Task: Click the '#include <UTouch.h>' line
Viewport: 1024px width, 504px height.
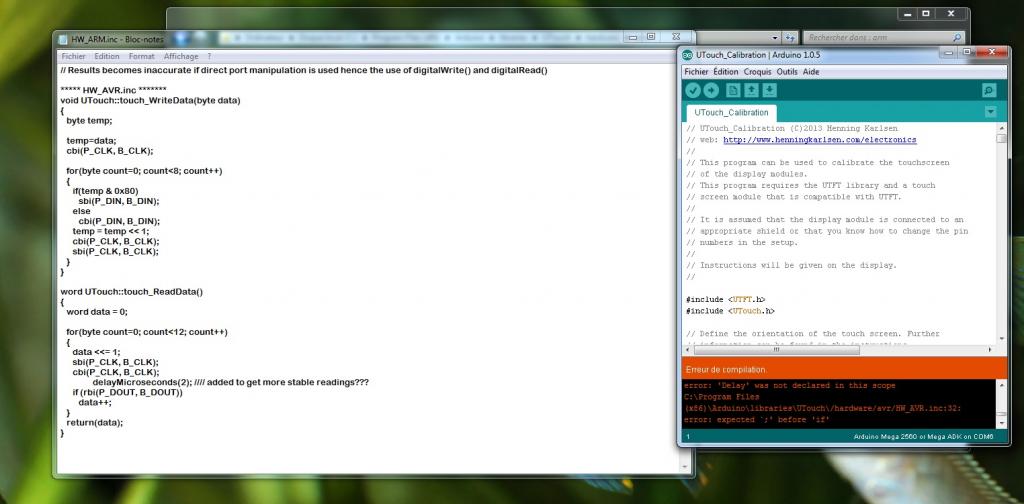Action: click(x=730, y=311)
